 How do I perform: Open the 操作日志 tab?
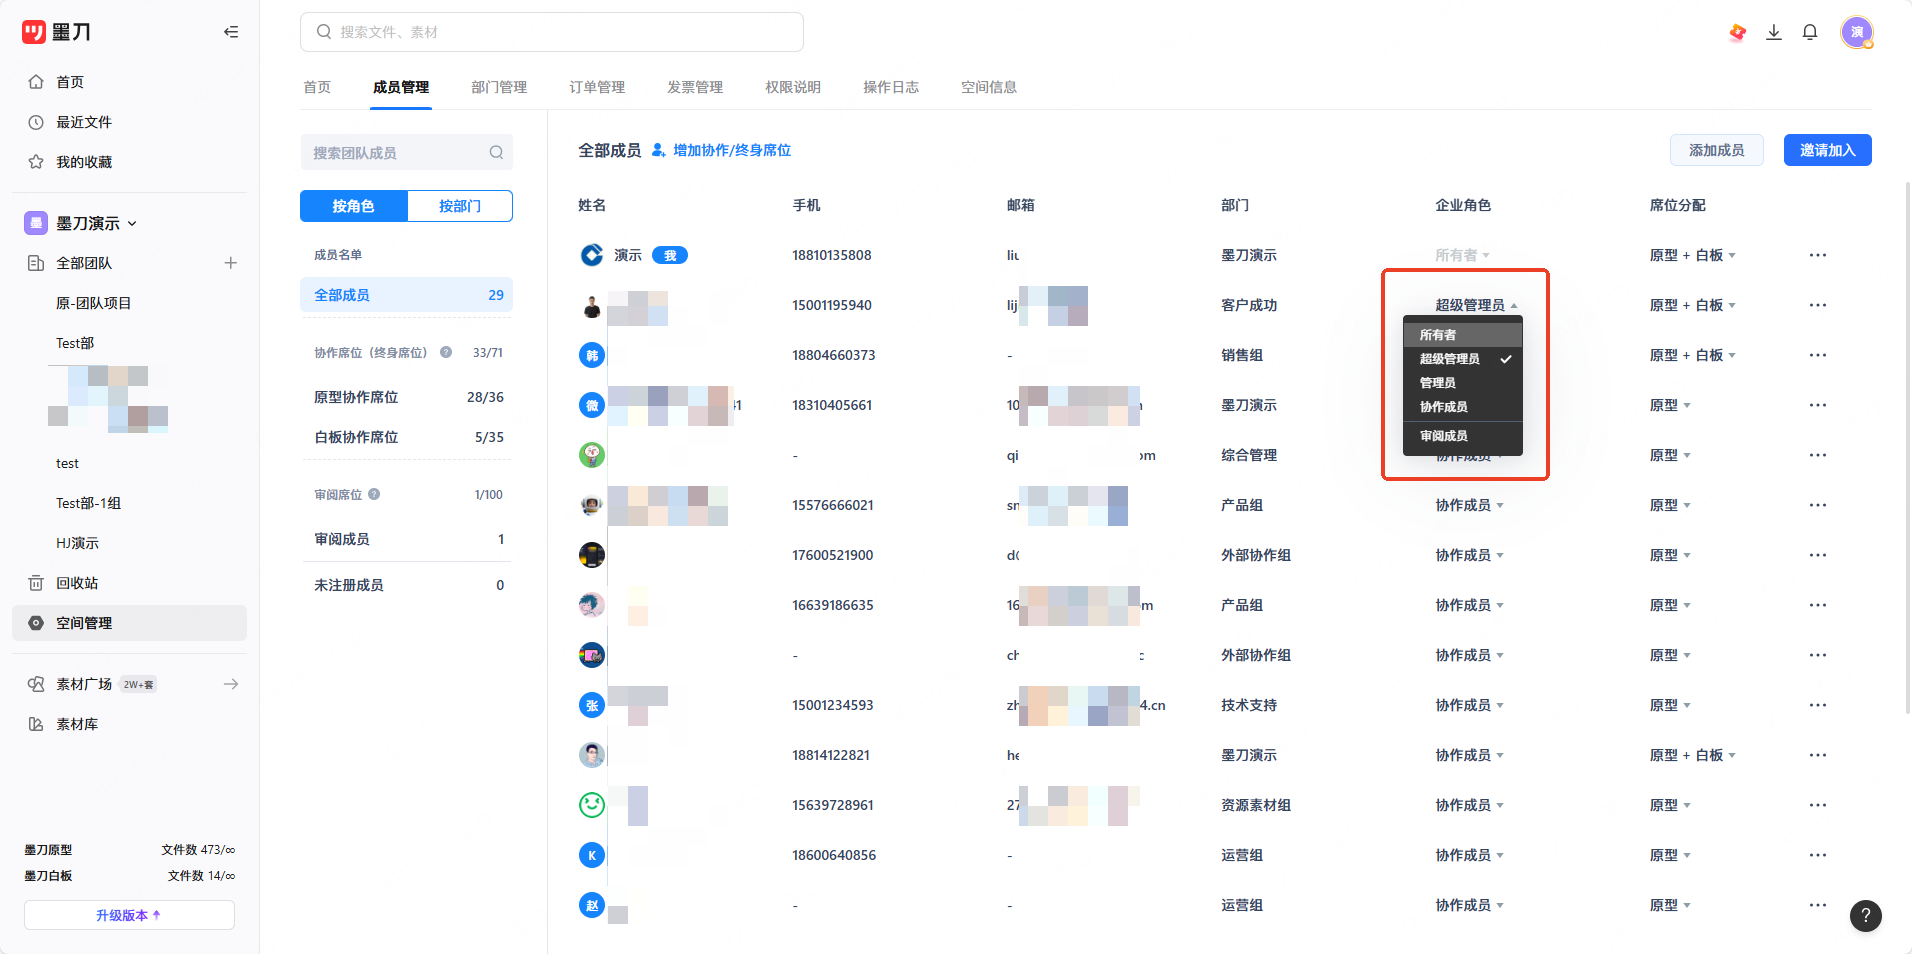(891, 87)
